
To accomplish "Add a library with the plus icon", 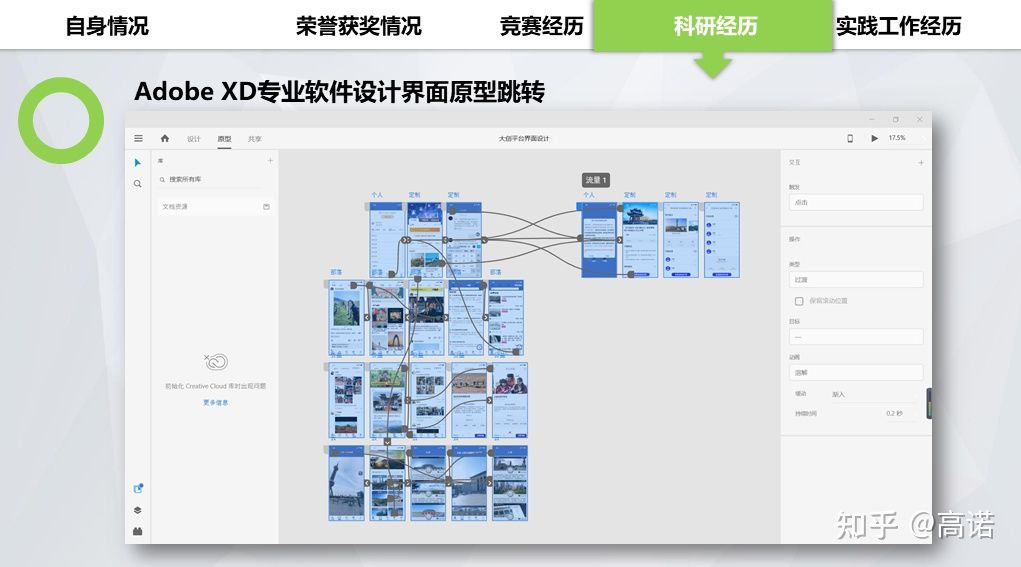I will pyautogui.click(x=270, y=160).
